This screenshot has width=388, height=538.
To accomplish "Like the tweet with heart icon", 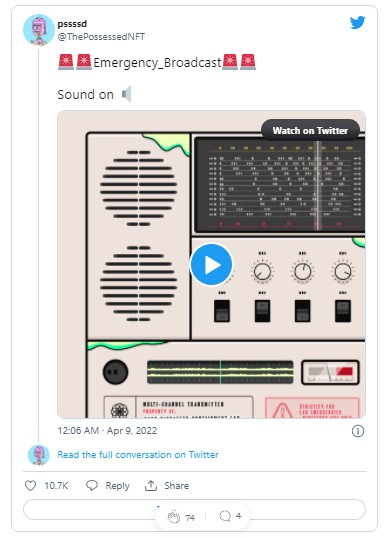I will pos(31,486).
